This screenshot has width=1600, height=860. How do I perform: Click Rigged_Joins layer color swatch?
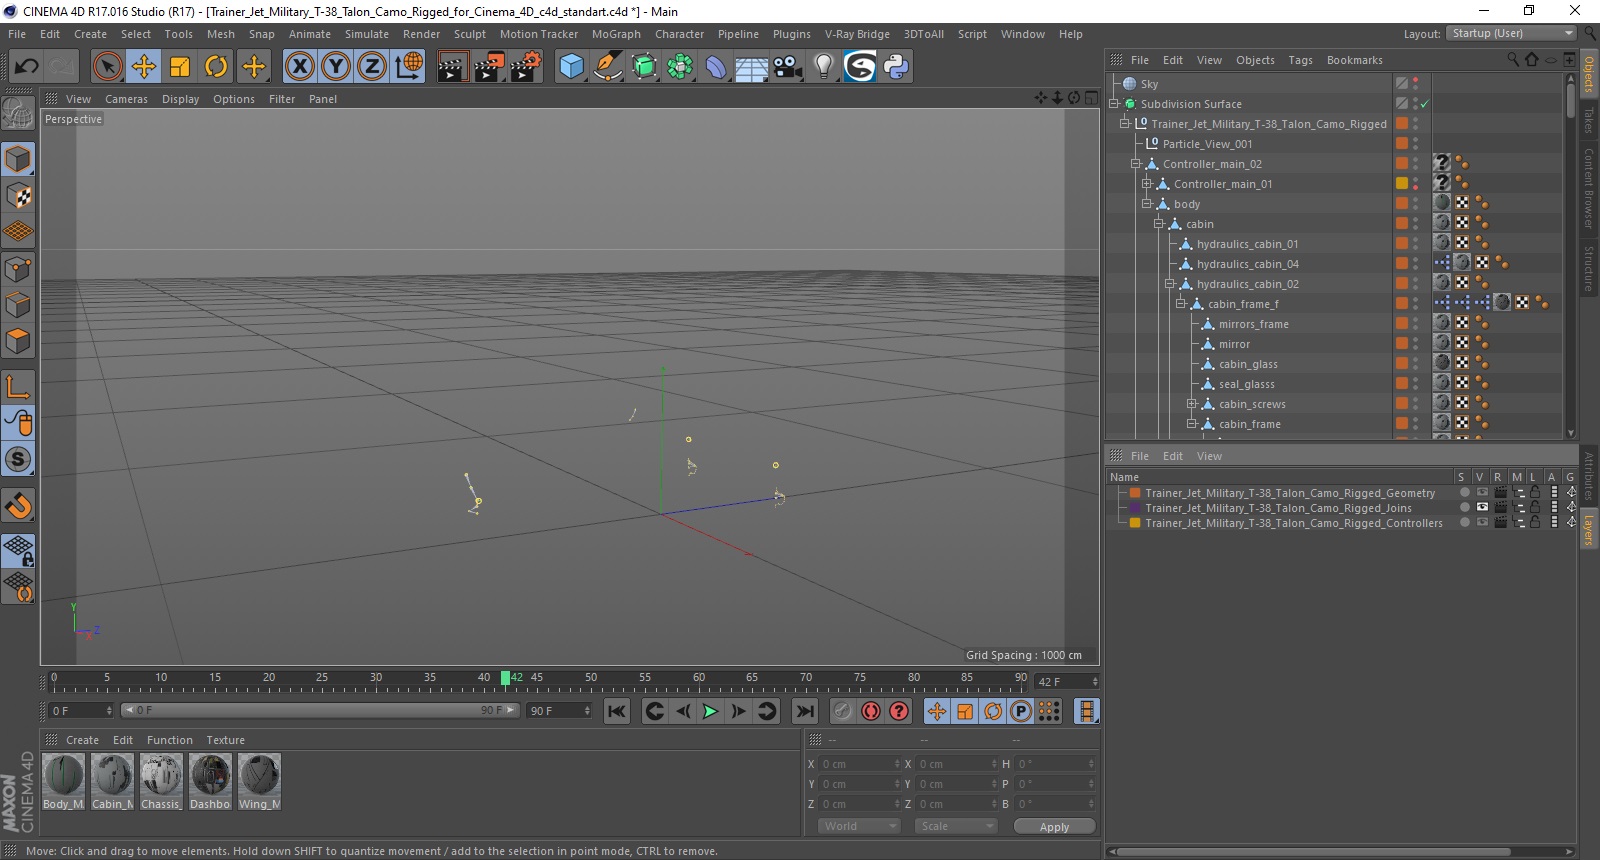click(1135, 508)
